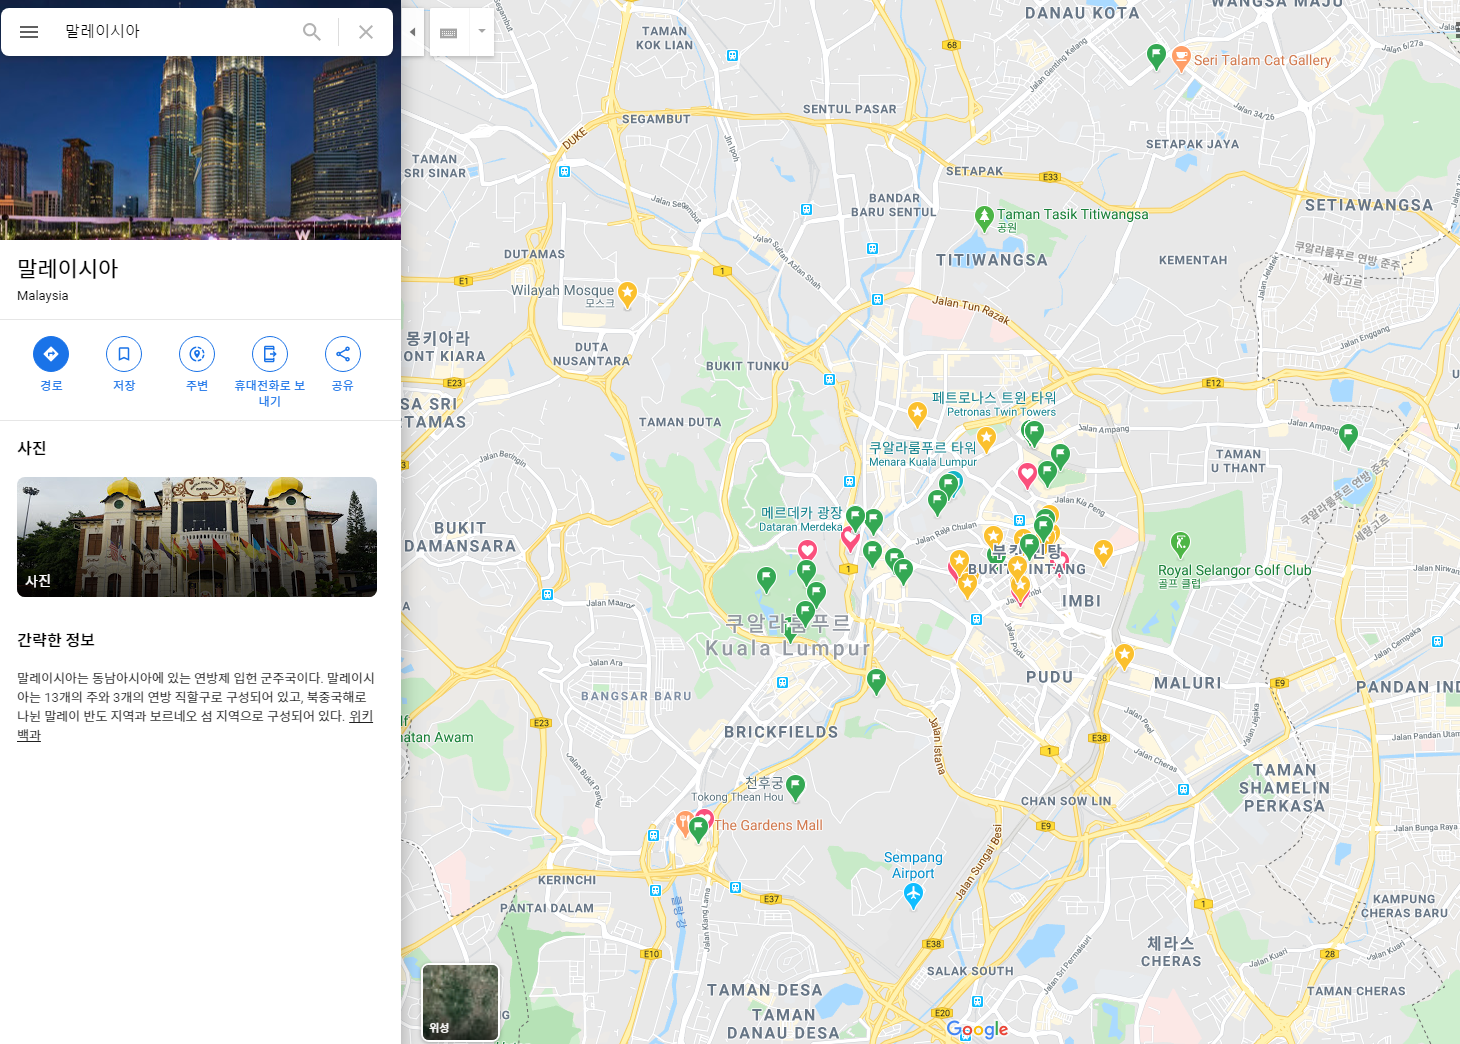Image resolution: width=1460 pixels, height=1044 pixels.
Task: Click The Gardens Mall shopping pin
Action: [x=685, y=824]
